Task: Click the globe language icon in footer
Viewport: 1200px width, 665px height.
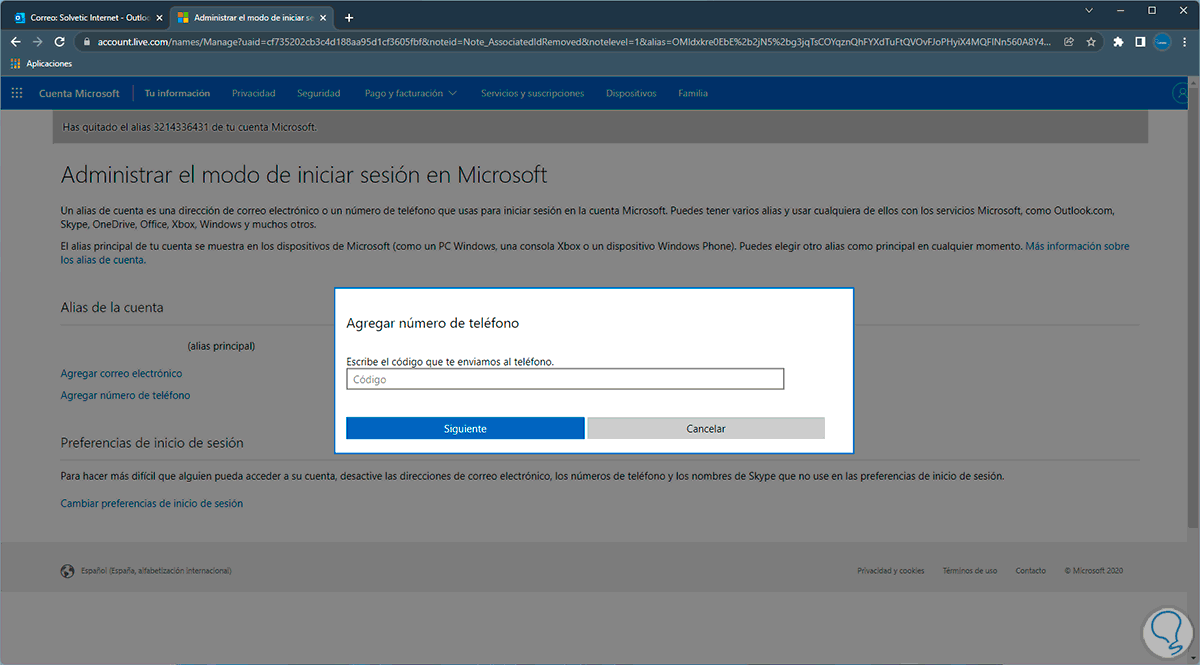Action: 67,571
